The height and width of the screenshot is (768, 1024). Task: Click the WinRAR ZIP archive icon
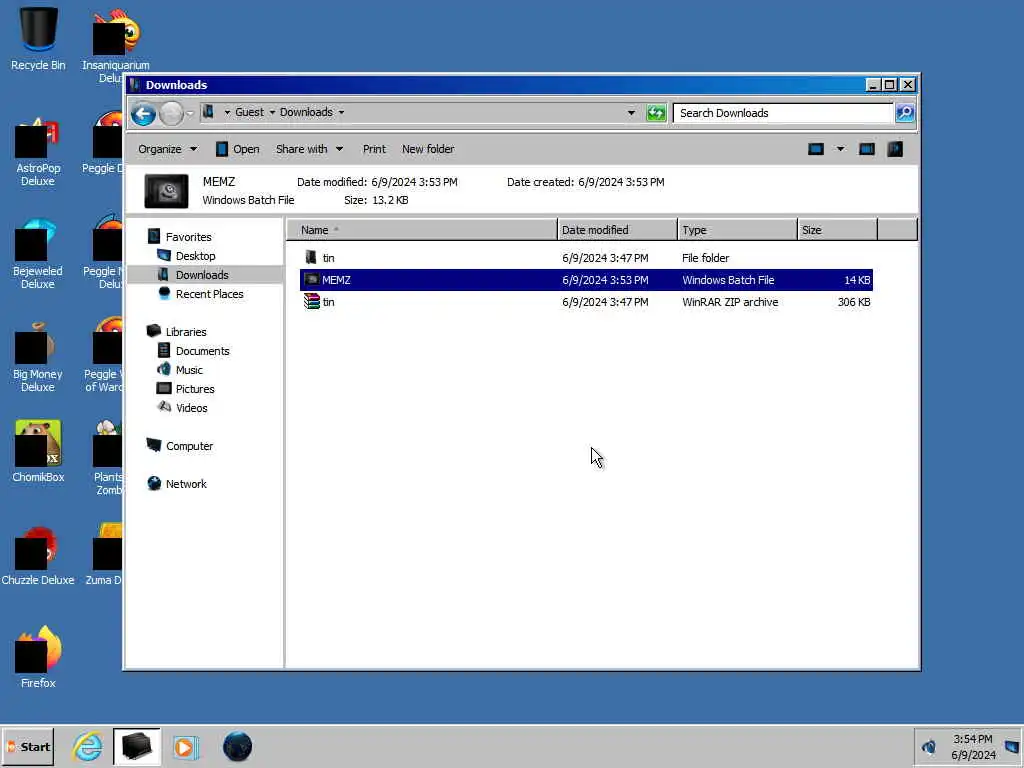point(312,302)
